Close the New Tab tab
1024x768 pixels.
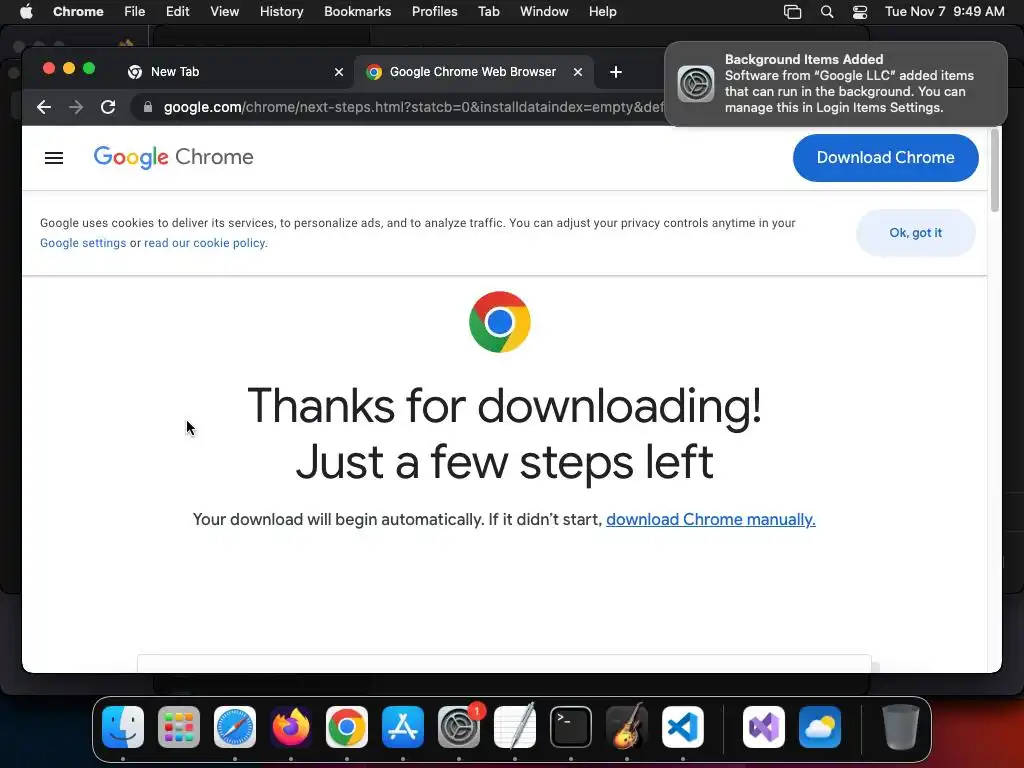(339, 72)
